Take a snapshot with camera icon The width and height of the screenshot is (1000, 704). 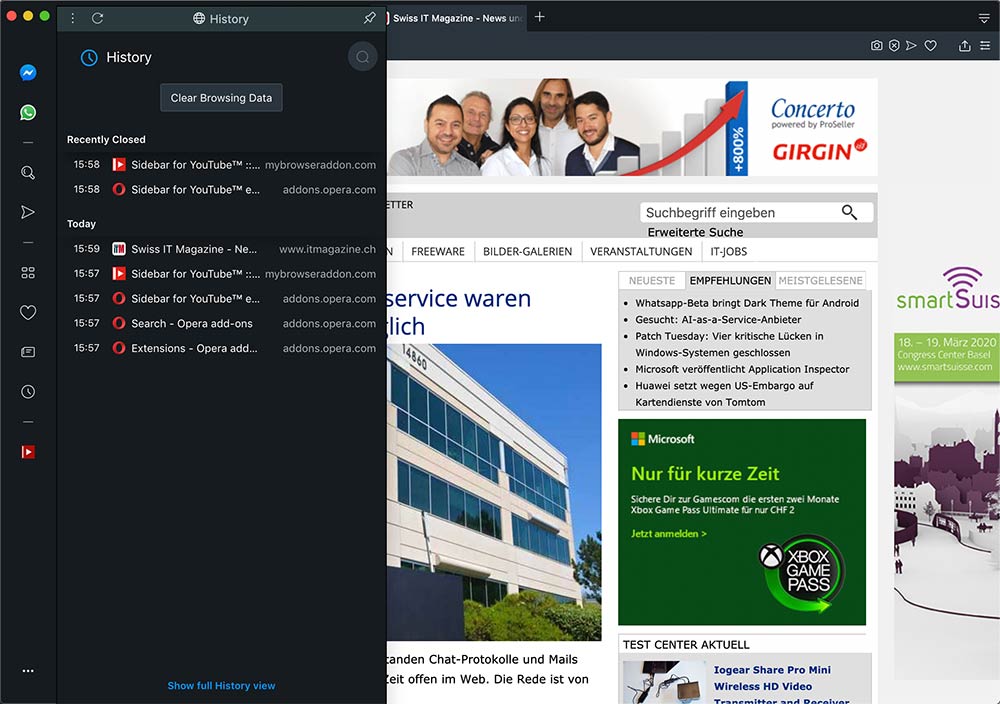pyautogui.click(x=877, y=45)
